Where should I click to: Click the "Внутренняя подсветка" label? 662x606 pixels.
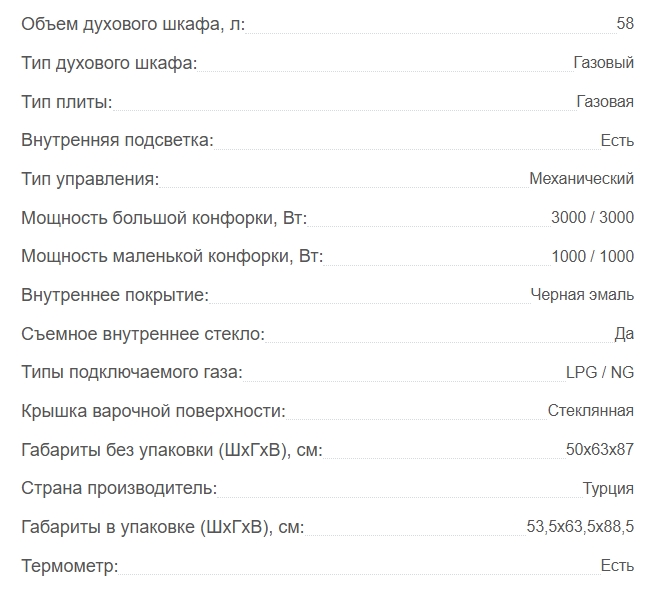(x=117, y=141)
